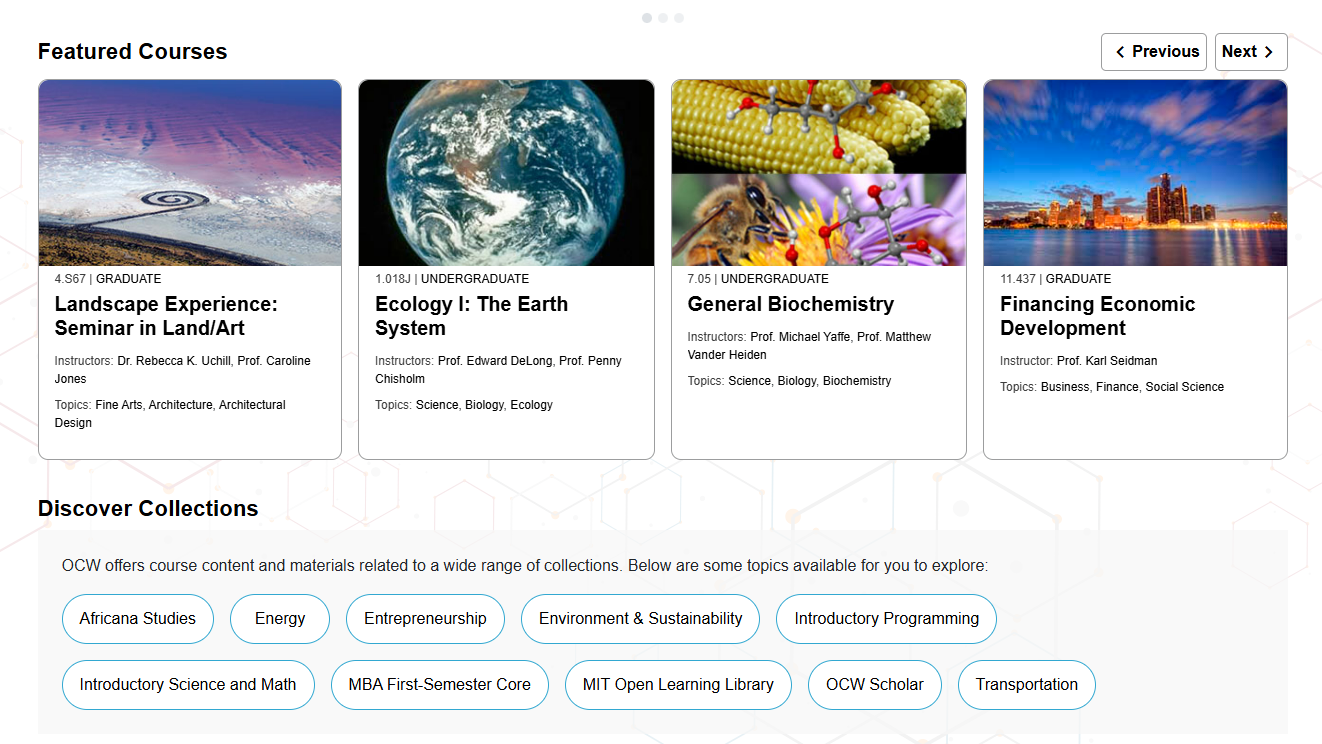Open the Introductory Programming collection
Image resolution: width=1322 pixels, height=744 pixels.
pos(886,619)
